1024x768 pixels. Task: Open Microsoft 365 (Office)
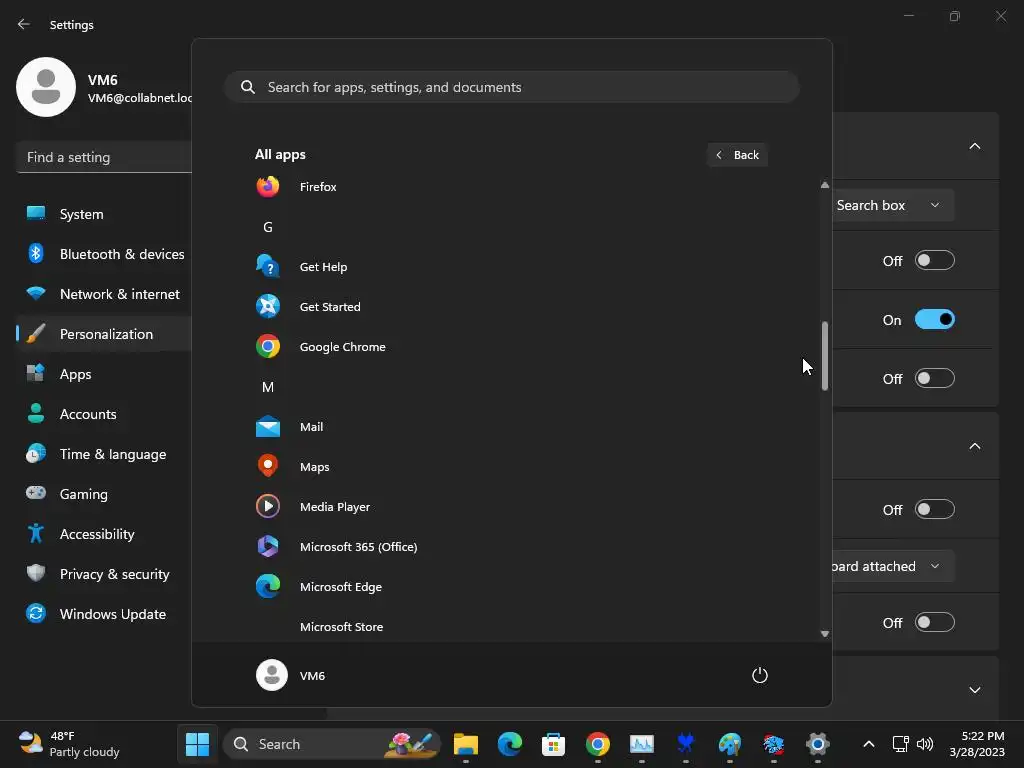click(x=511, y=547)
